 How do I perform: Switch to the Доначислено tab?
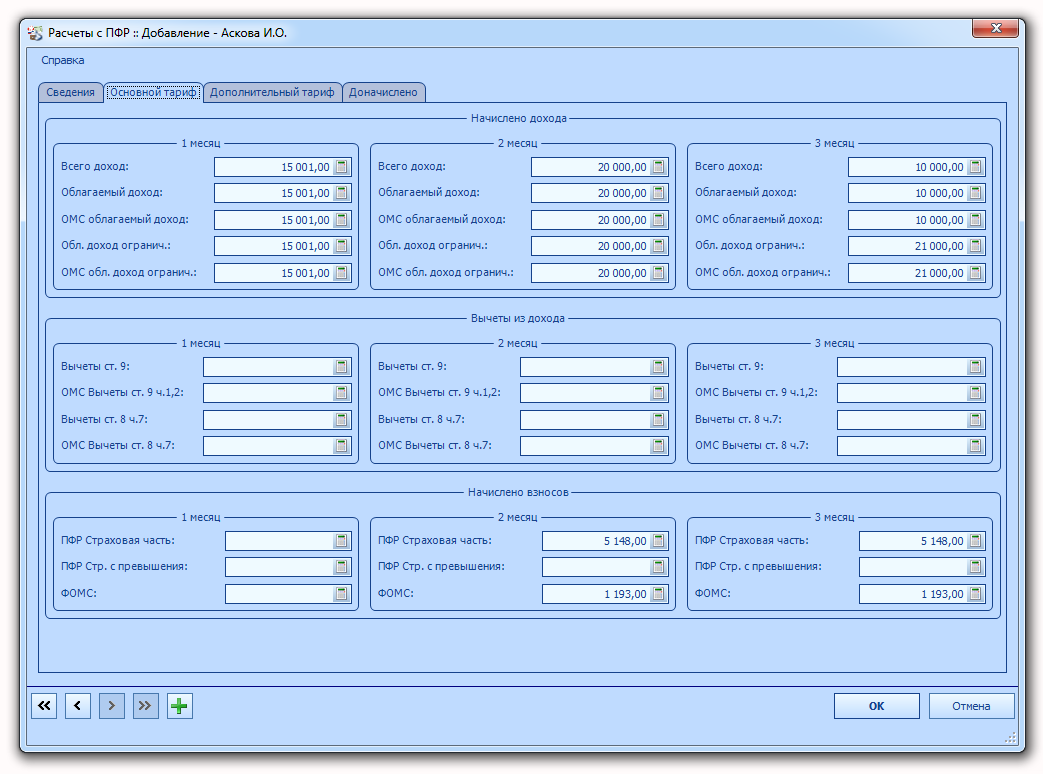[x=383, y=92]
